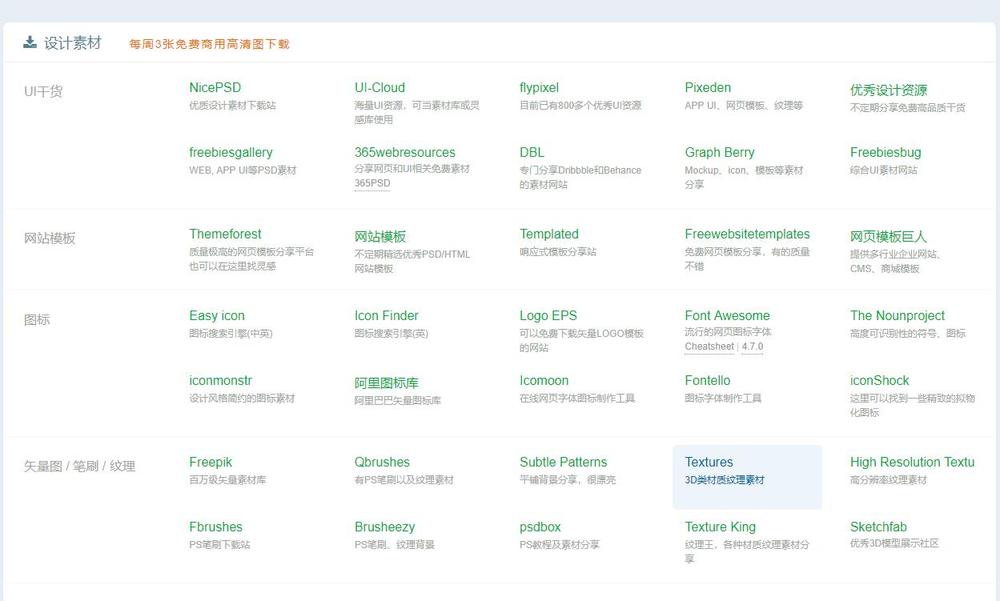Open the 365webresources link
Image resolution: width=1000 pixels, height=601 pixels.
point(405,152)
